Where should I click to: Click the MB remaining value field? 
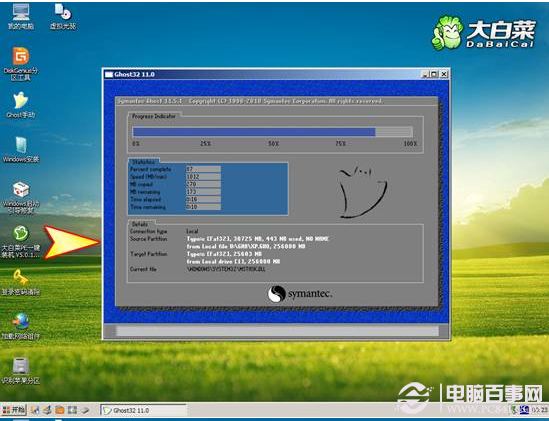point(203,192)
